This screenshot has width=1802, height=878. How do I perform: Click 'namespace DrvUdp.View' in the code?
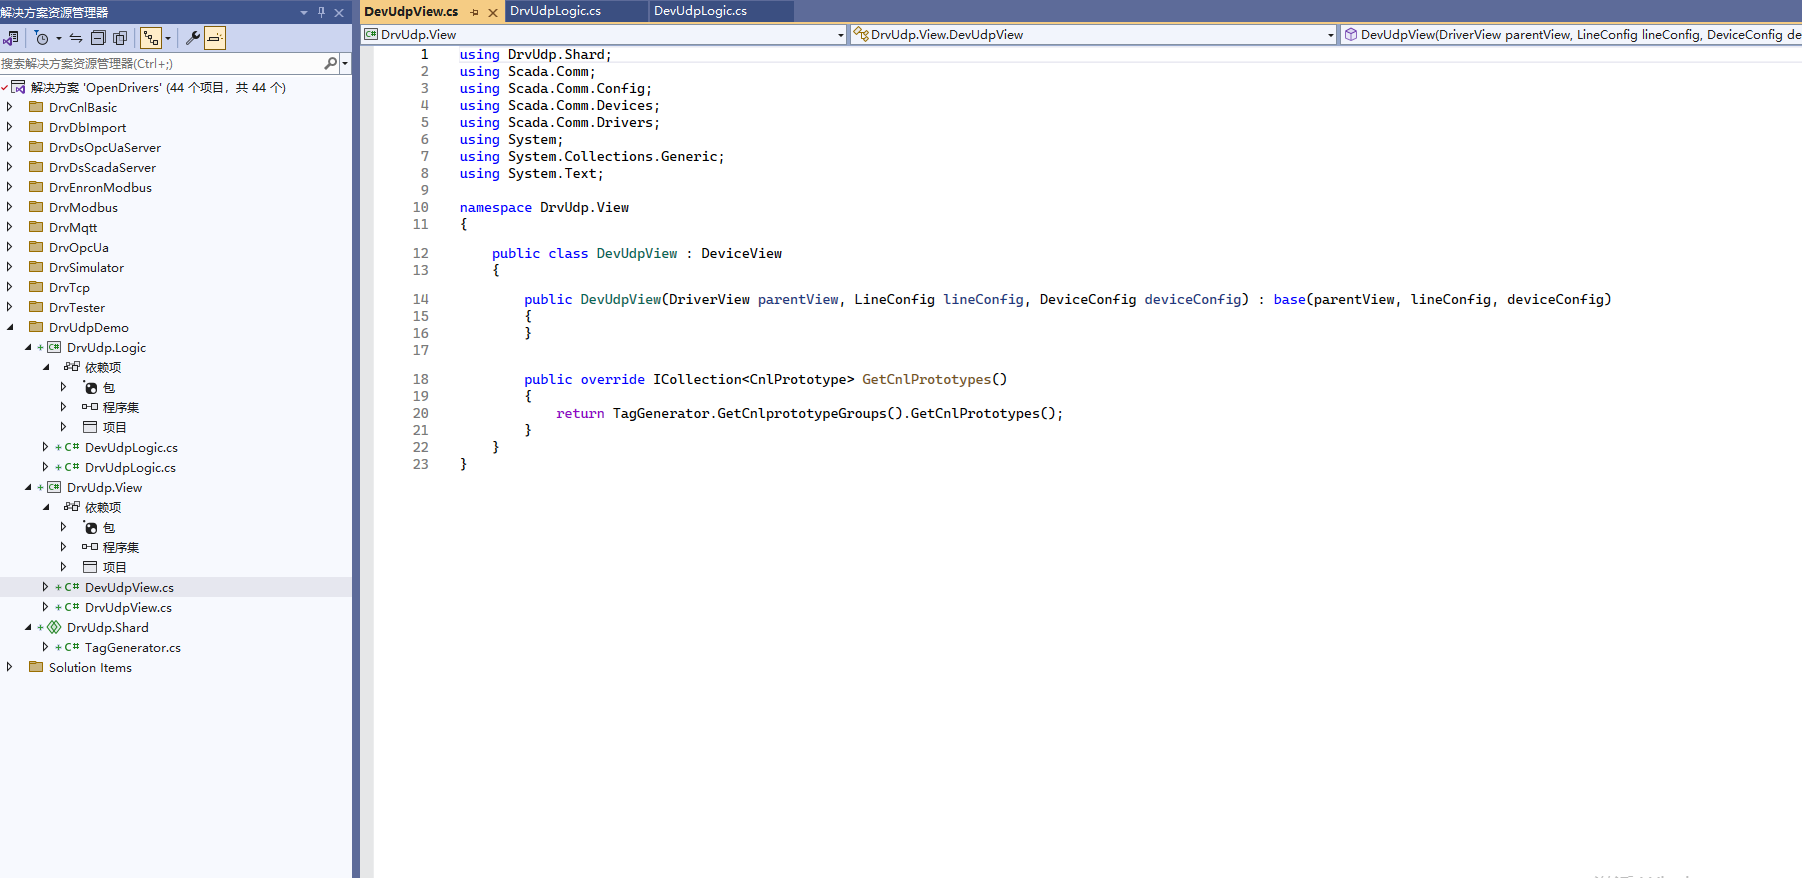click(x=544, y=208)
